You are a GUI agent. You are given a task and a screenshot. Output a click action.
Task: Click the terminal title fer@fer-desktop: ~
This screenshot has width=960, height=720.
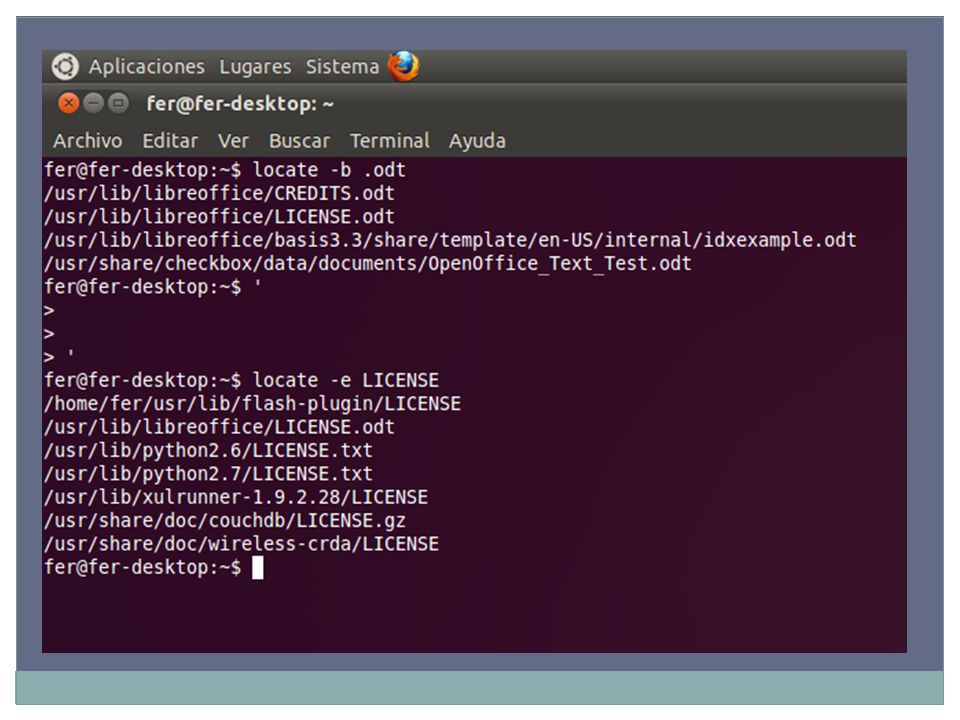pos(240,104)
